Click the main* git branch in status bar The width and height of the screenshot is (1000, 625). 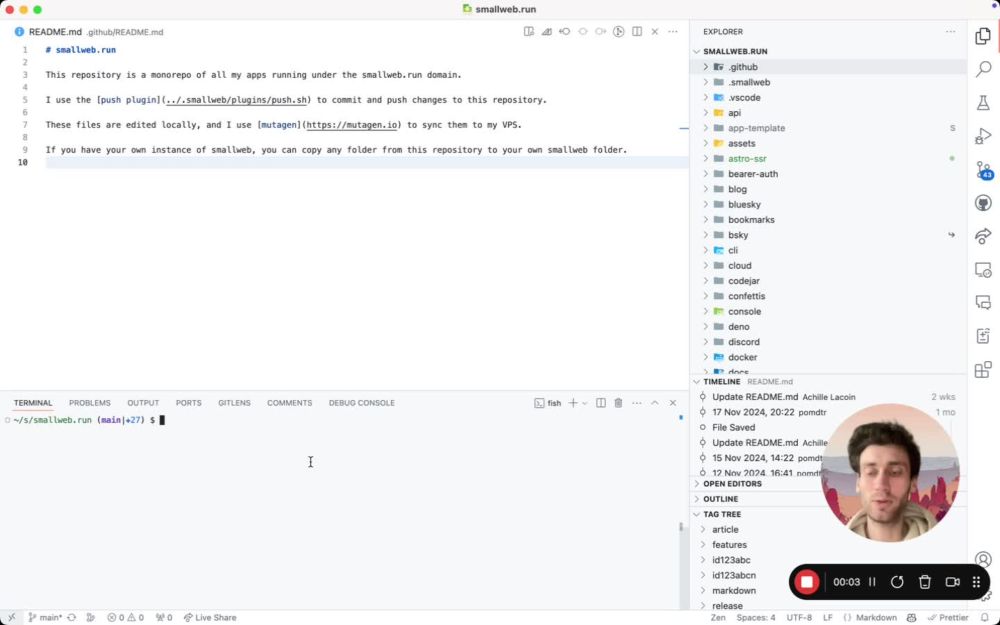point(45,618)
